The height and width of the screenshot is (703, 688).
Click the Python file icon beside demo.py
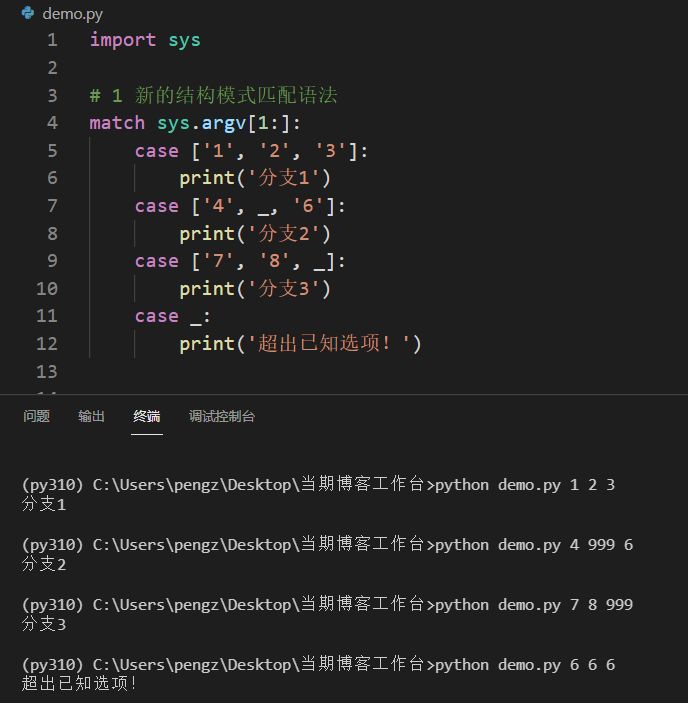[x=28, y=13]
